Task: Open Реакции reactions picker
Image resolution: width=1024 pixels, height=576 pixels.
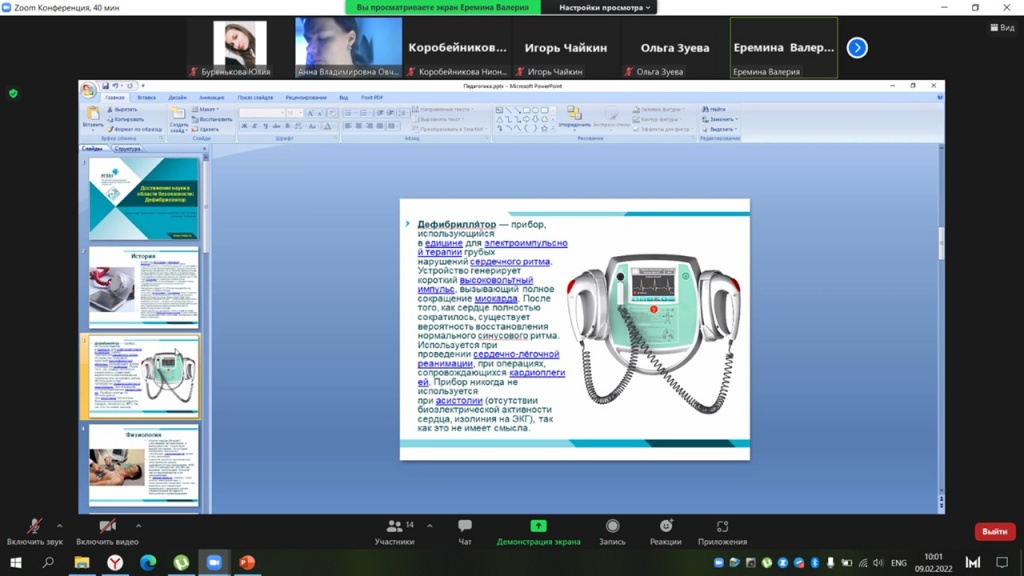Action: coord(666,531)
